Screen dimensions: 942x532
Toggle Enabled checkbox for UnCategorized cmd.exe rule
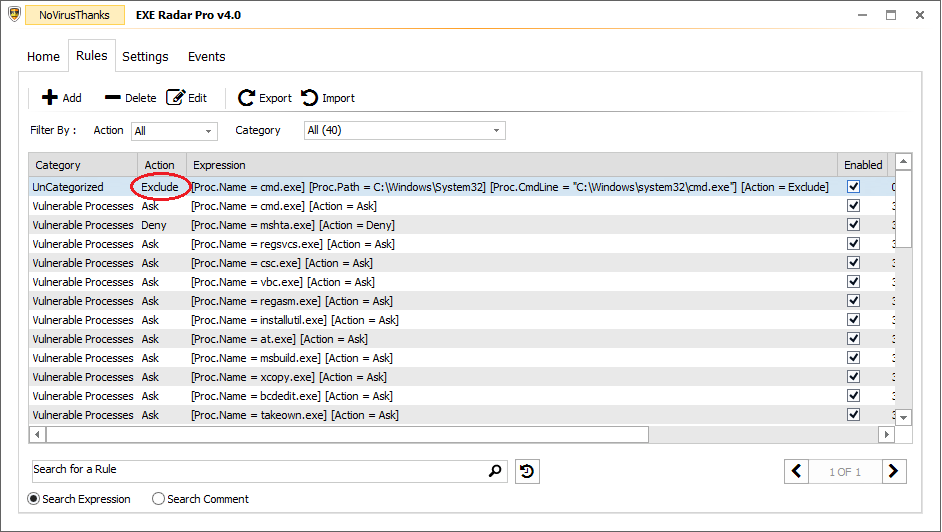(x=853, y=187)
